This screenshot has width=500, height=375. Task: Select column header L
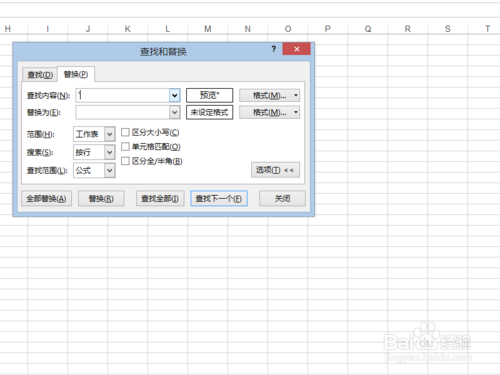168,29
